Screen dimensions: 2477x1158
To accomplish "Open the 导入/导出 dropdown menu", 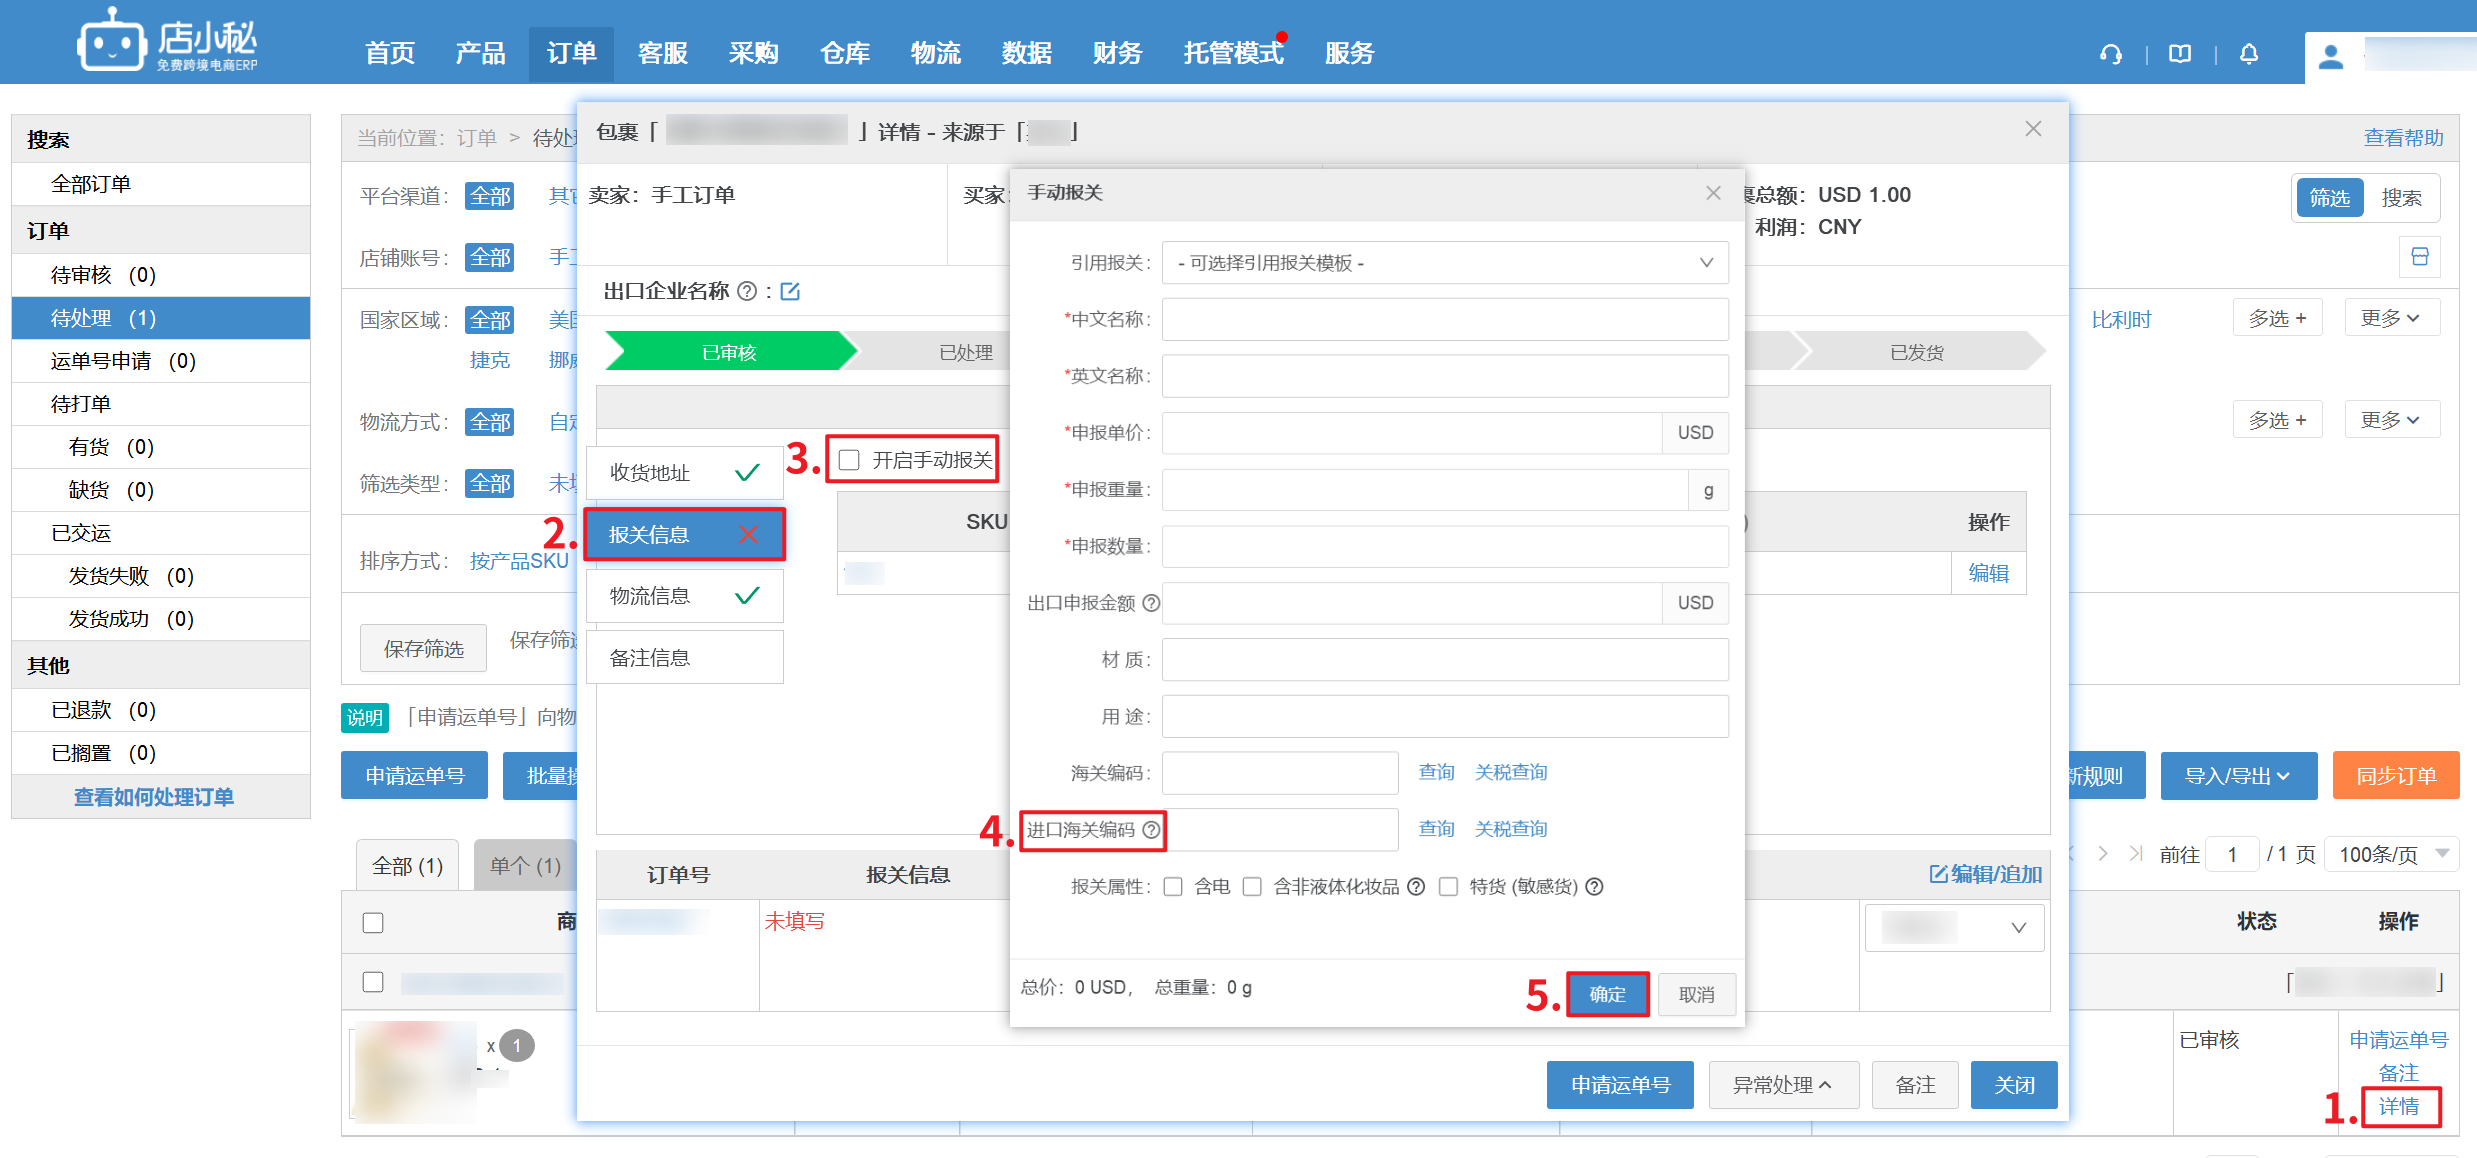I will point(2238,776).
